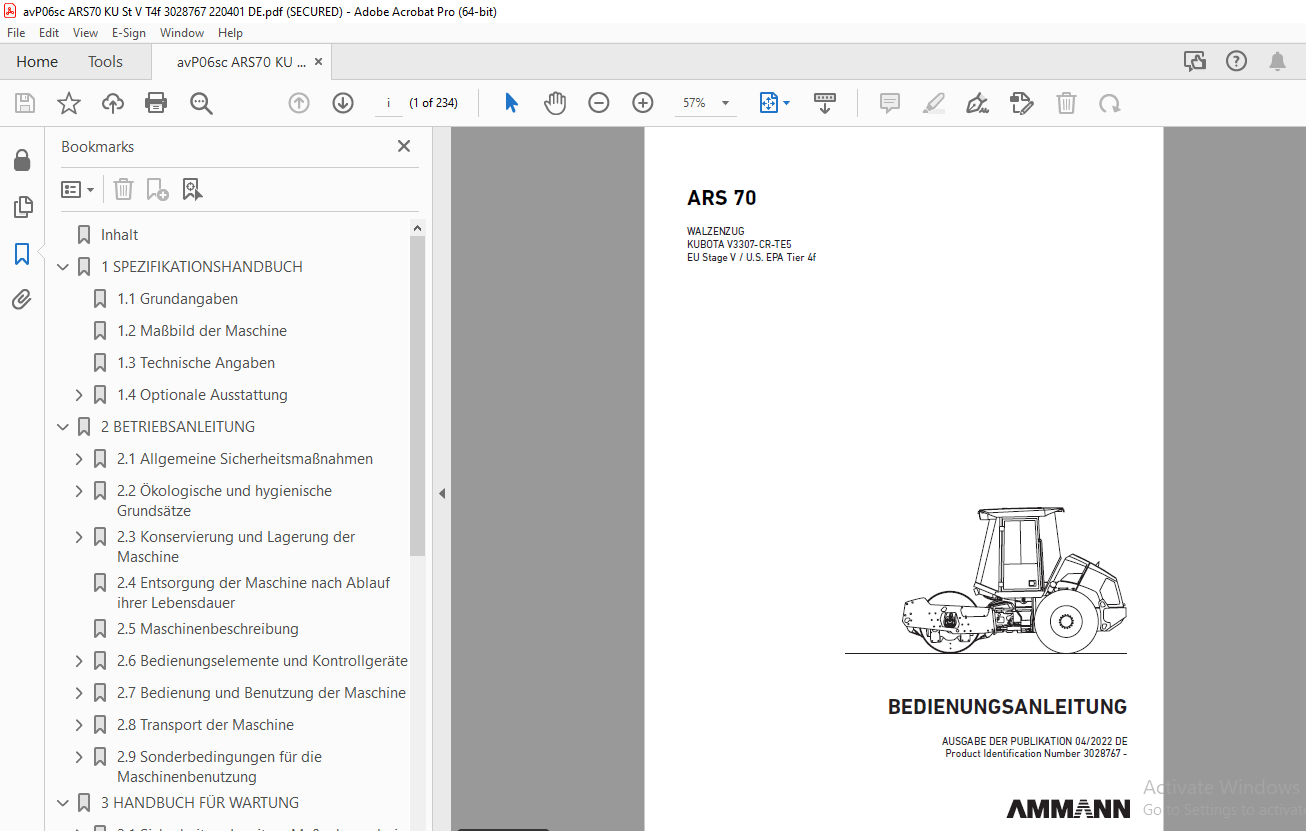Expand 2.6 Bedienungselemente und Kontrollgeräte
This screenshot has width=1306, height=831.
click(79, 661)
